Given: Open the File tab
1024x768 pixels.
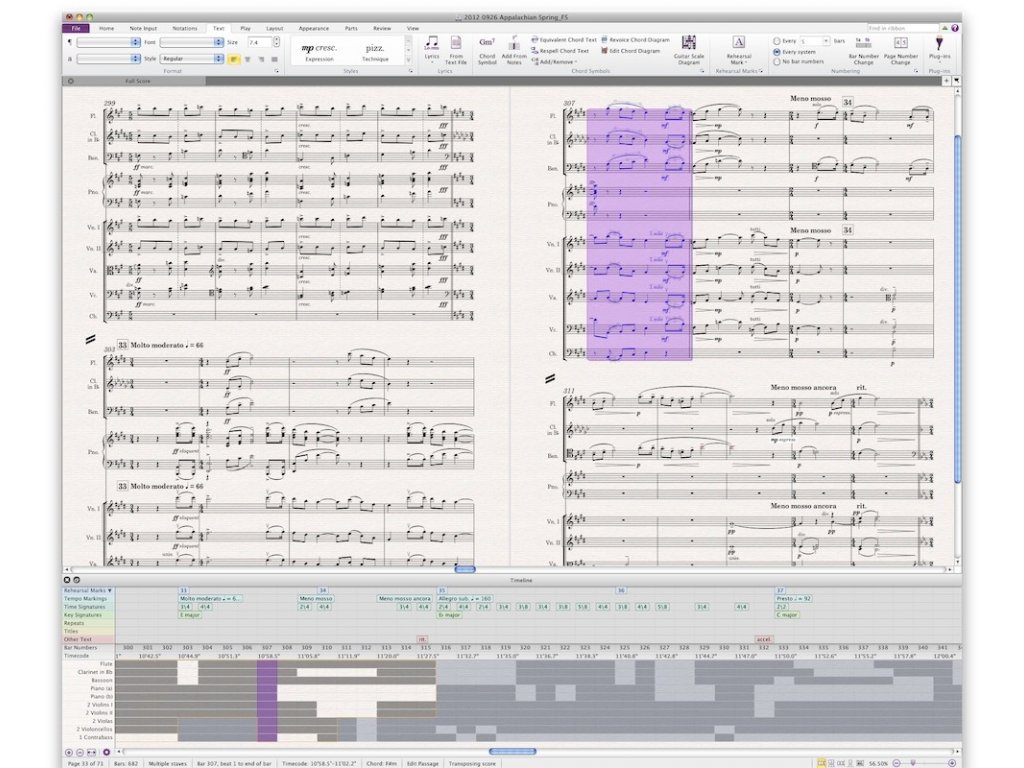Looking at the screenshot, I should pos(76,28).
